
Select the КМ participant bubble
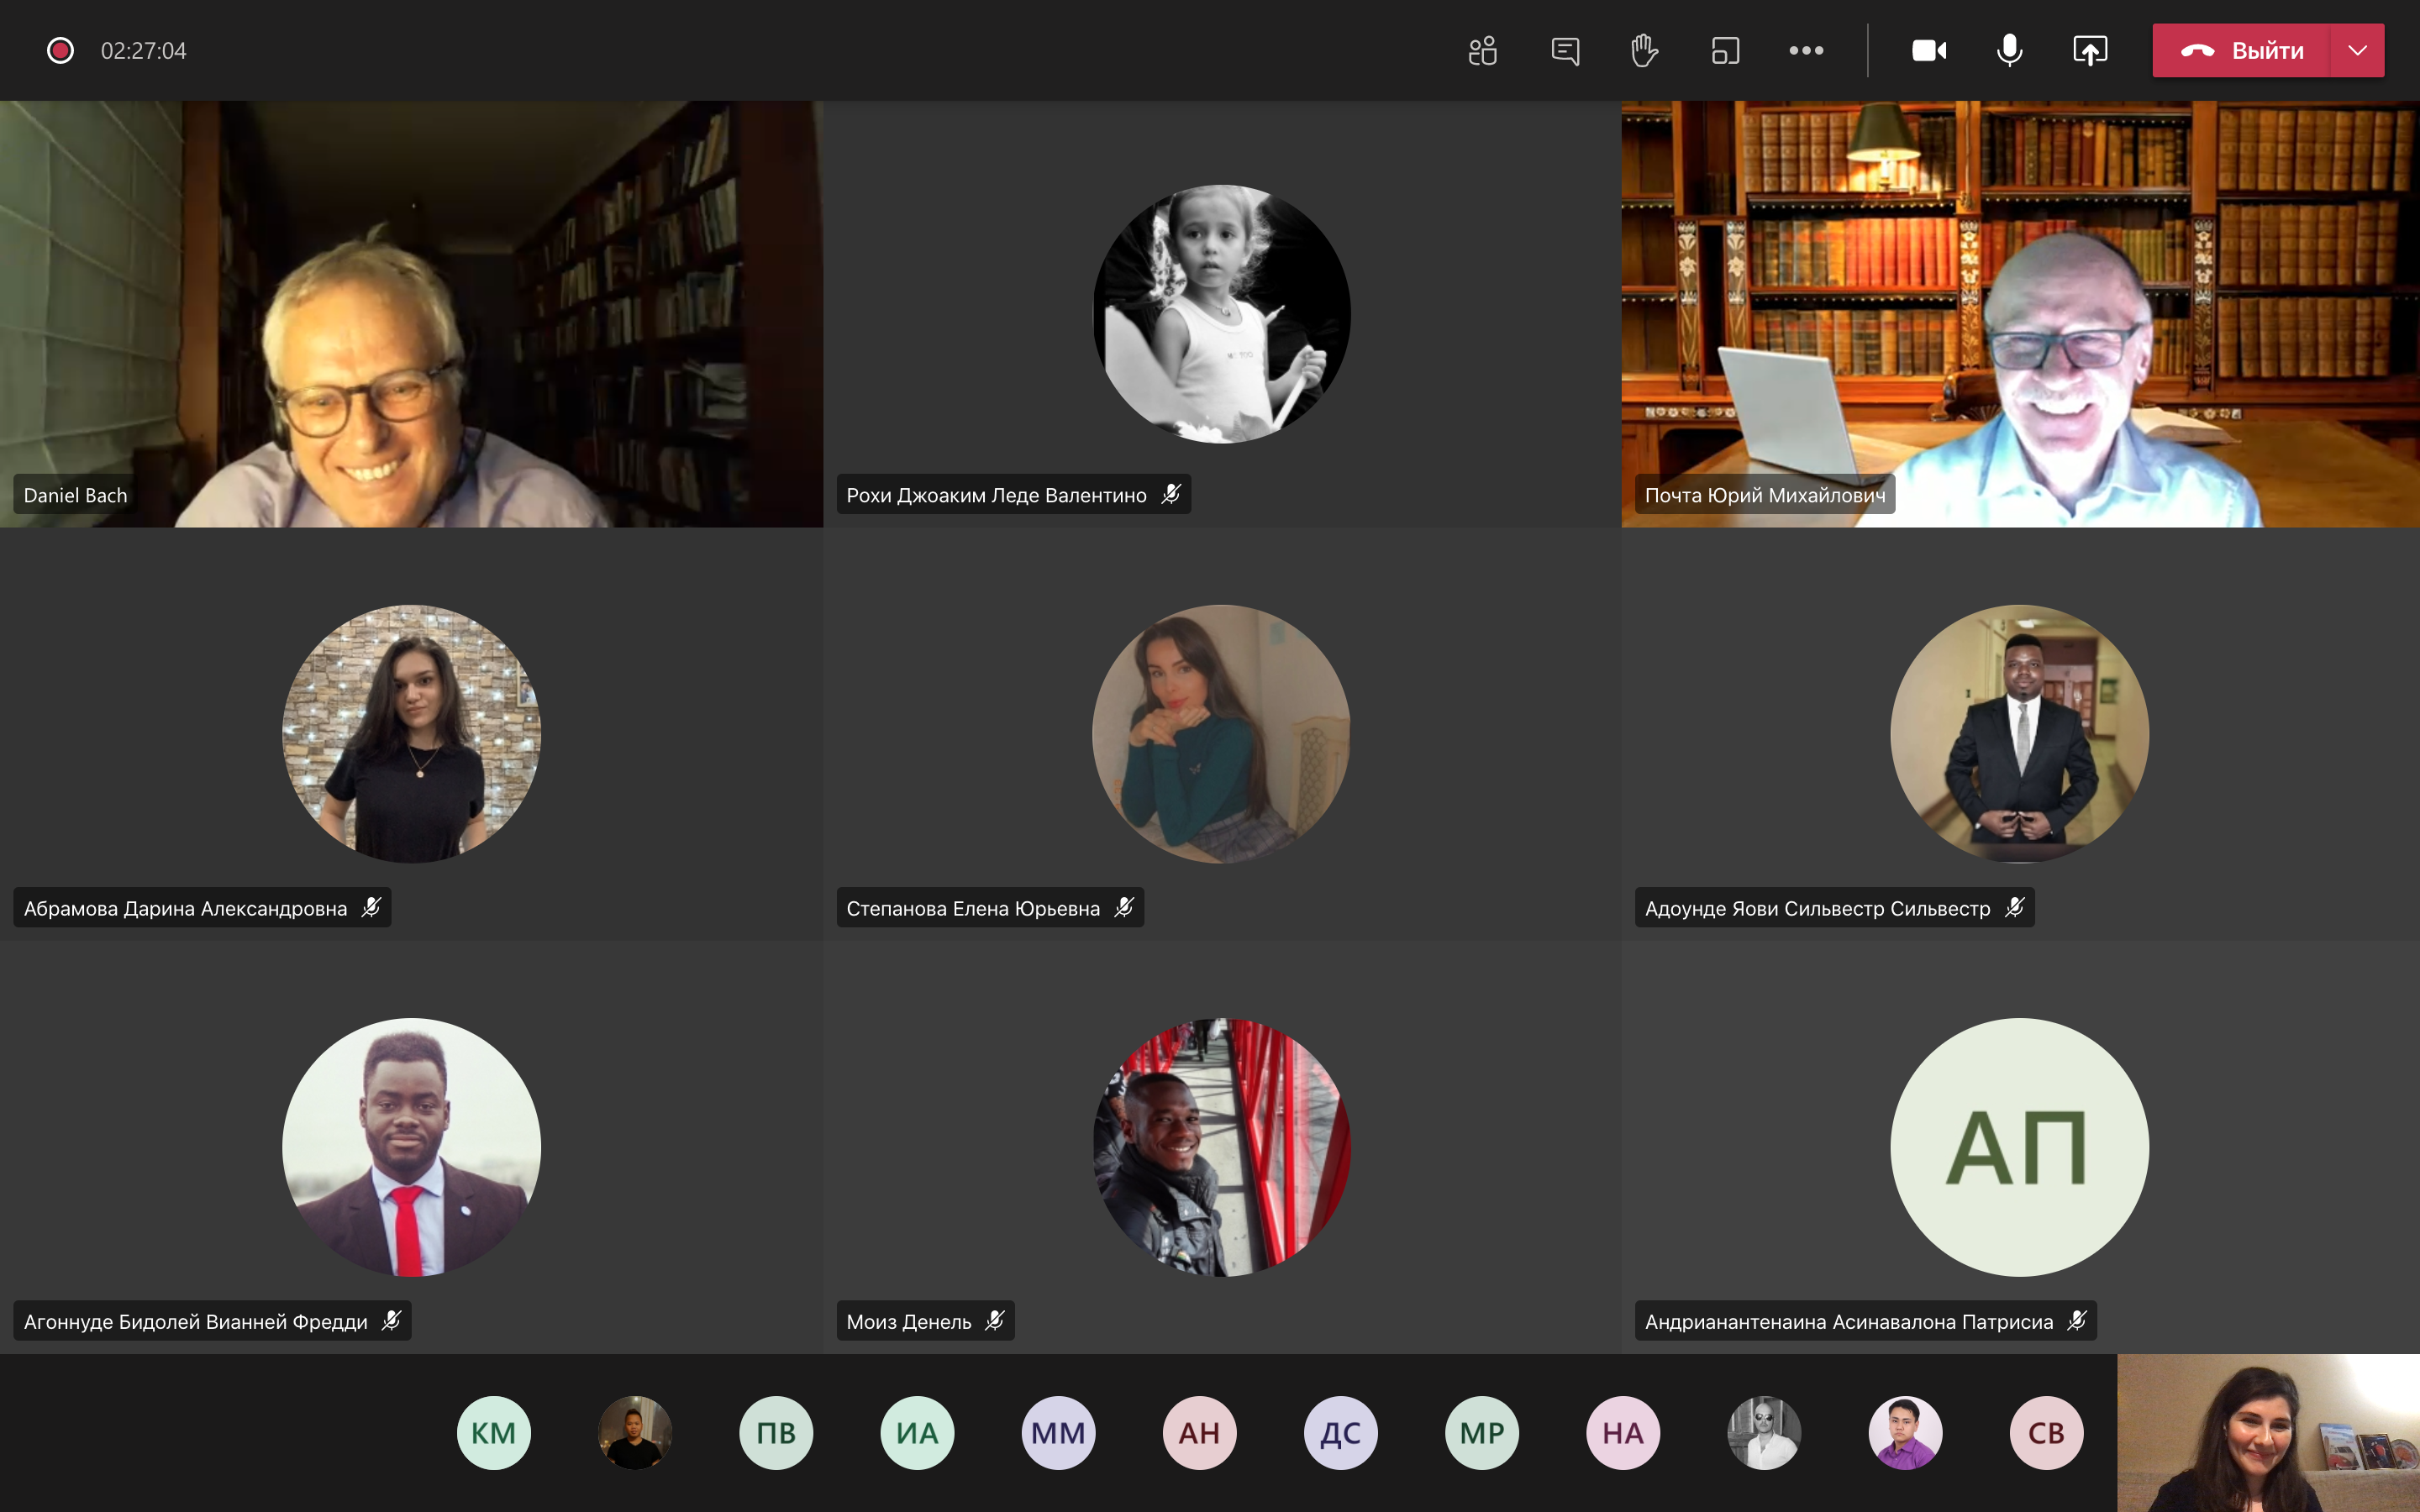click(x=494, y=1433)
